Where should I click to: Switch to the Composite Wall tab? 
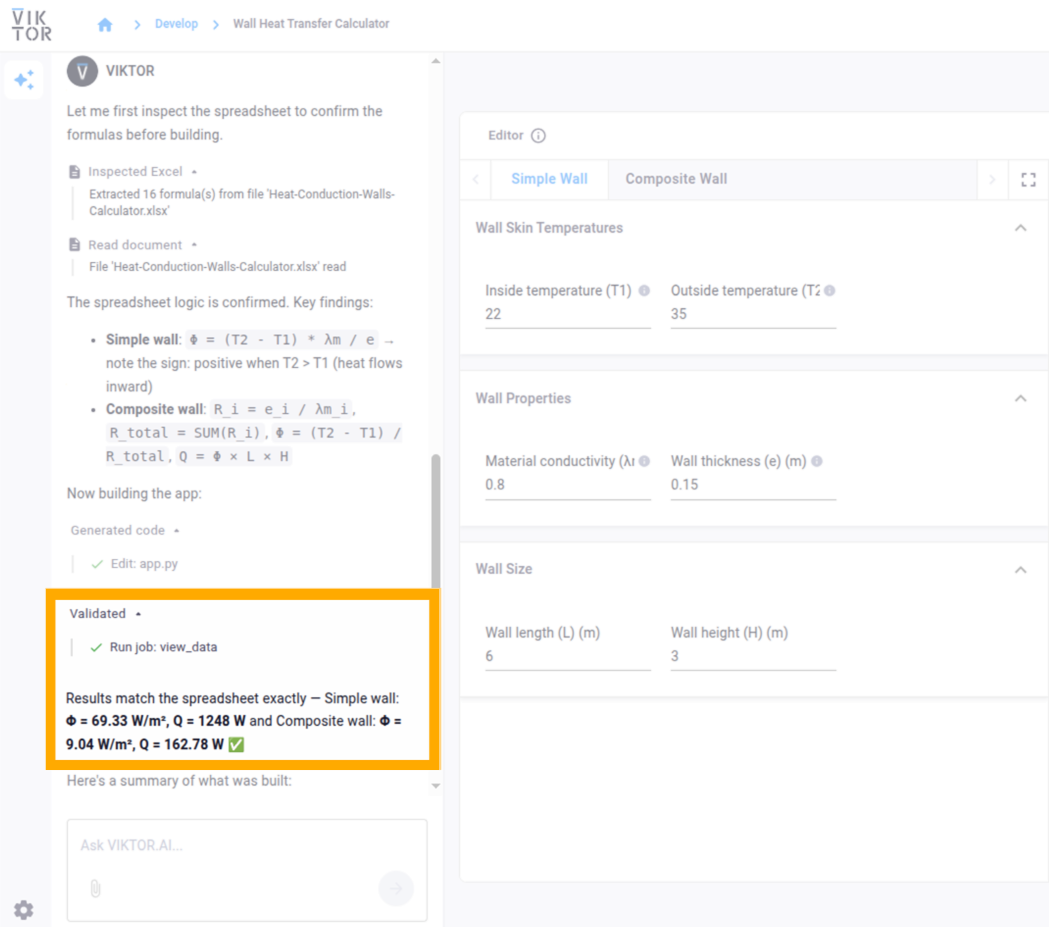pos(676,179)
